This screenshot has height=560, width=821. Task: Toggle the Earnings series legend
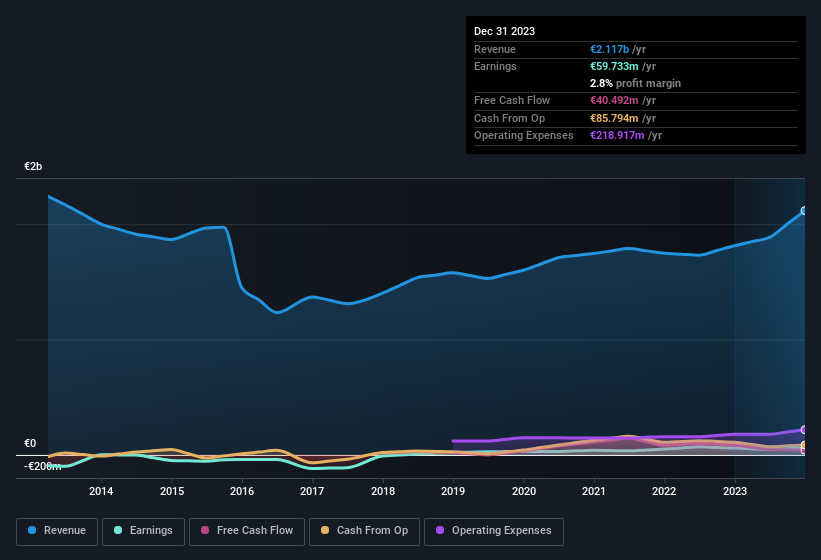(143, 532)
